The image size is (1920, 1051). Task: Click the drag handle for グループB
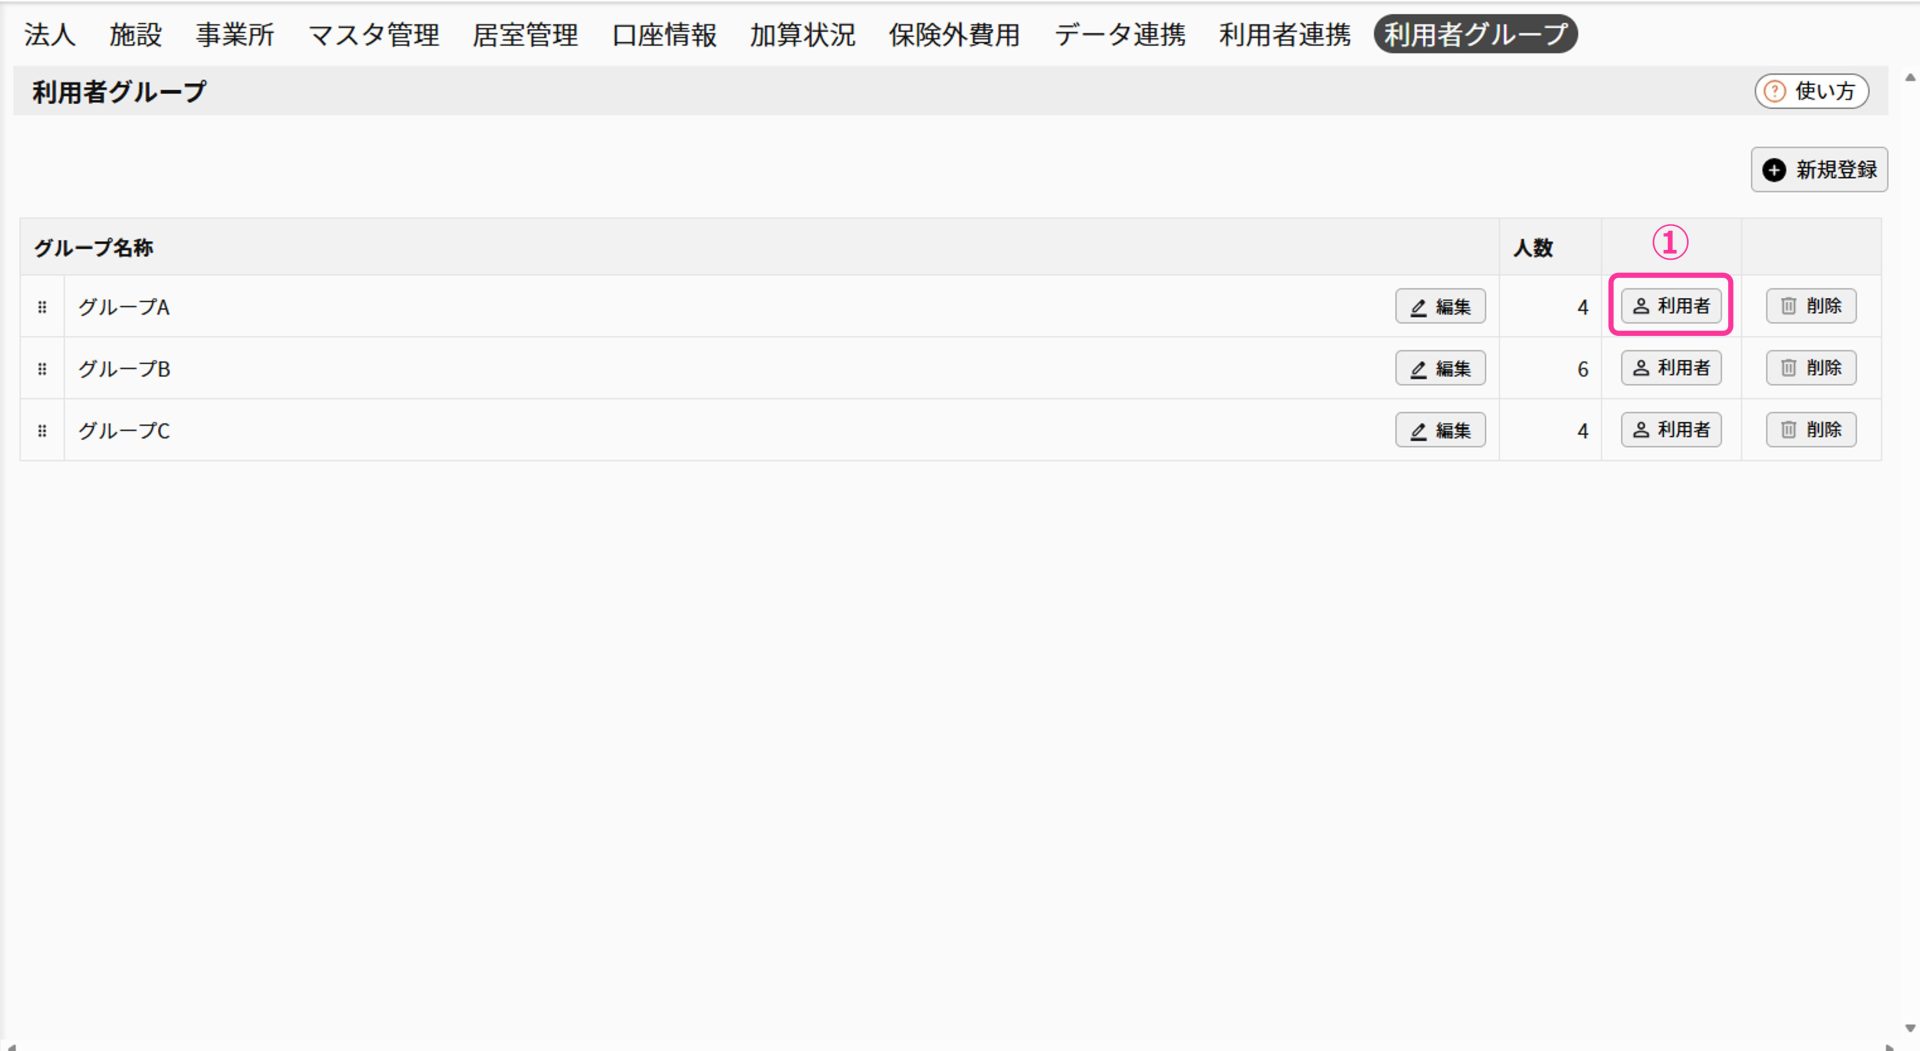click(x=42, y=369)
